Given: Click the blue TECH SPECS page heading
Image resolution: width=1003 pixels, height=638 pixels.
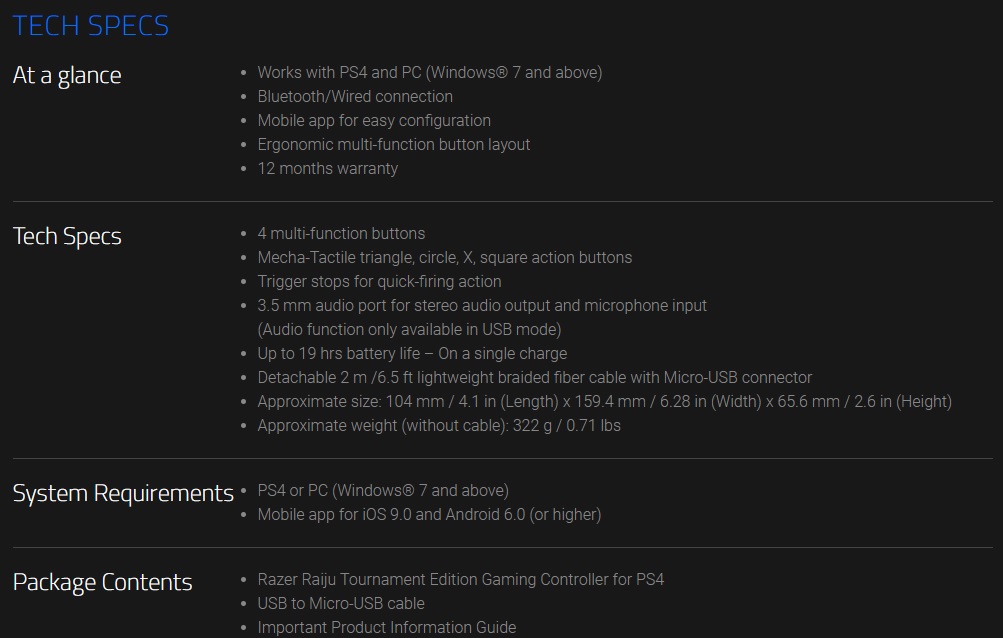Looking at the screenshot, I should point(91,26).
